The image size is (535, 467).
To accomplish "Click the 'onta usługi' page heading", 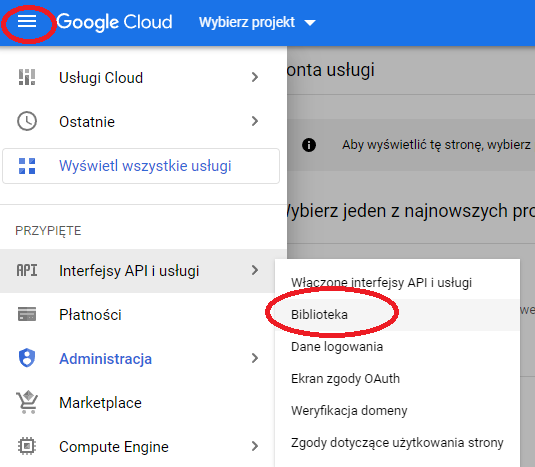I will 331,70.
